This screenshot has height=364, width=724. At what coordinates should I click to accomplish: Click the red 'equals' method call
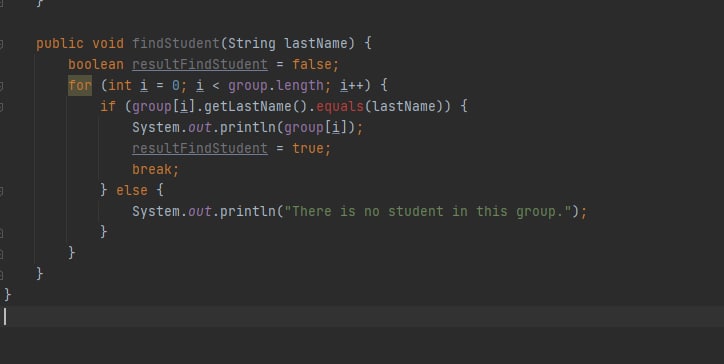coord(340,106)
